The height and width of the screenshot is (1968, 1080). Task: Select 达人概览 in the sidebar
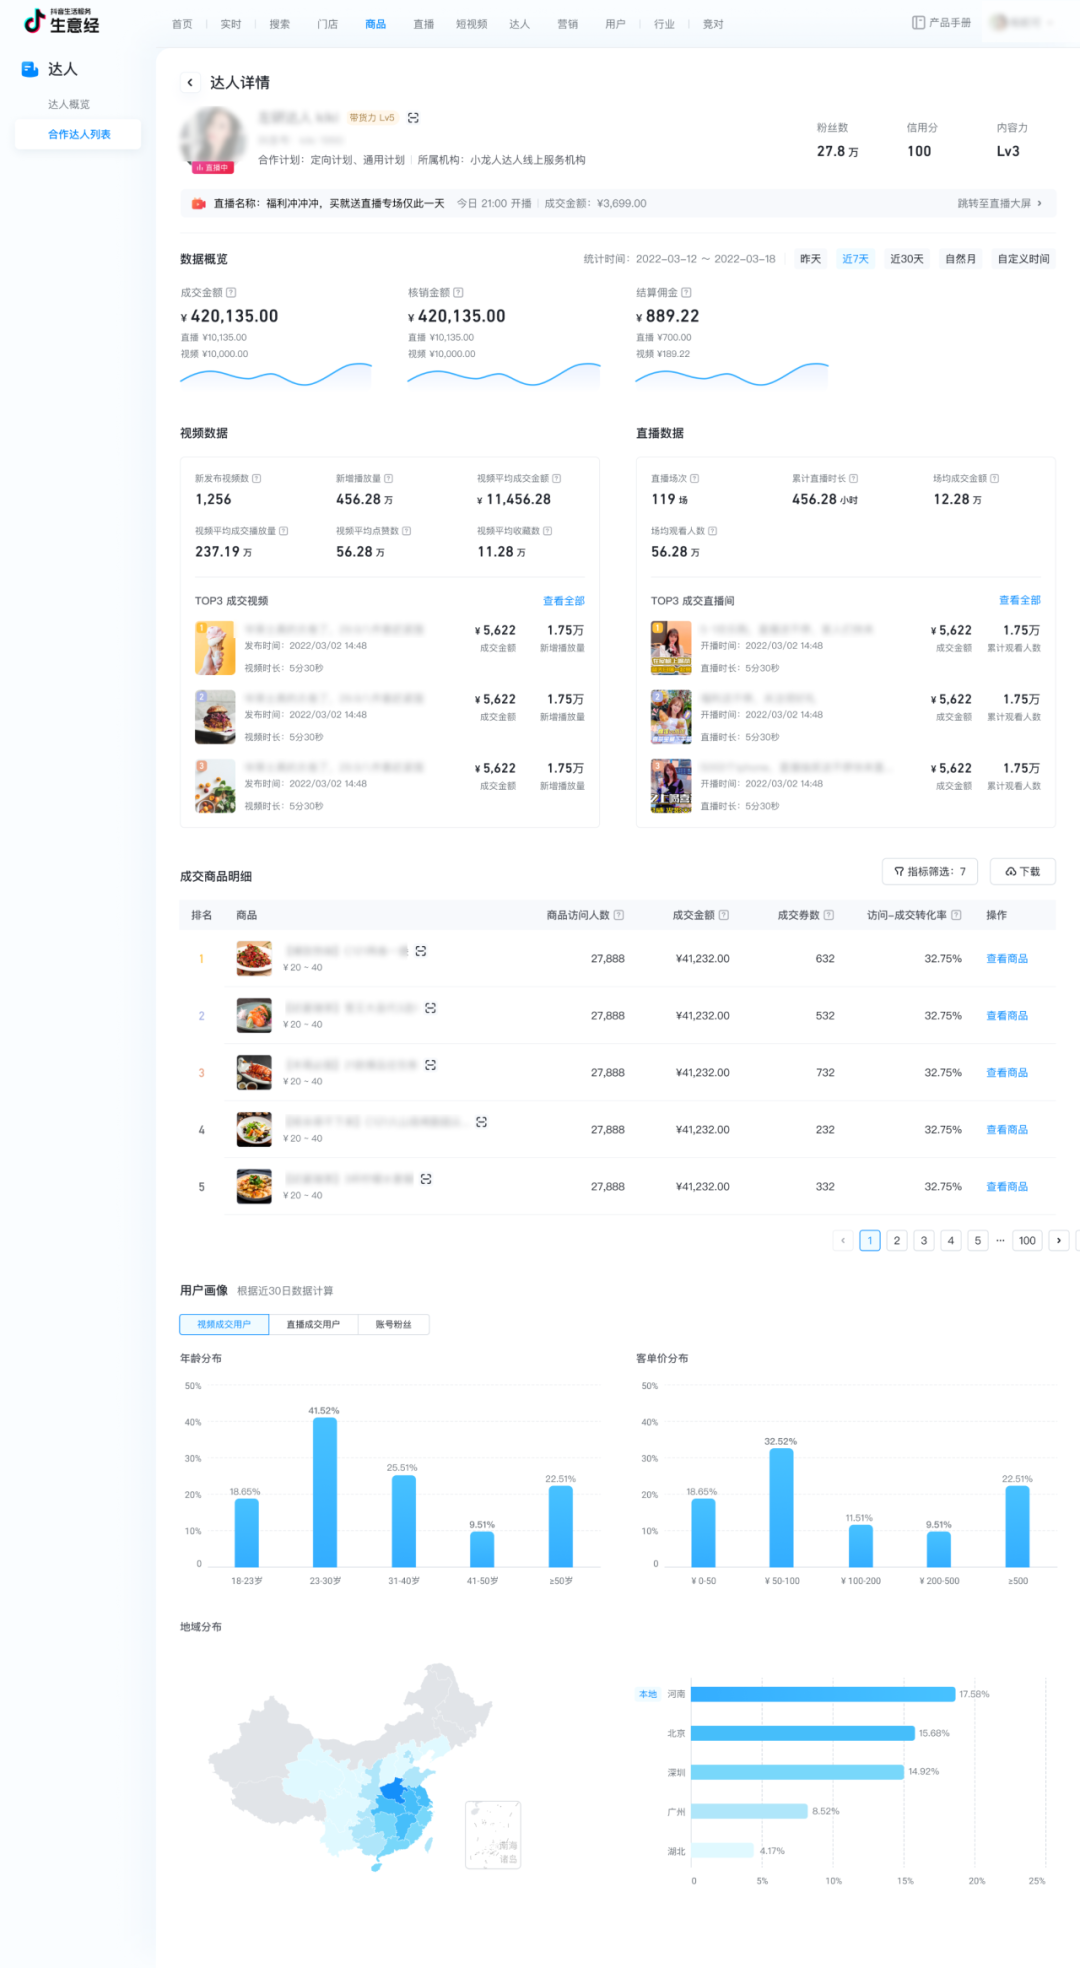[x=69, y=104]
